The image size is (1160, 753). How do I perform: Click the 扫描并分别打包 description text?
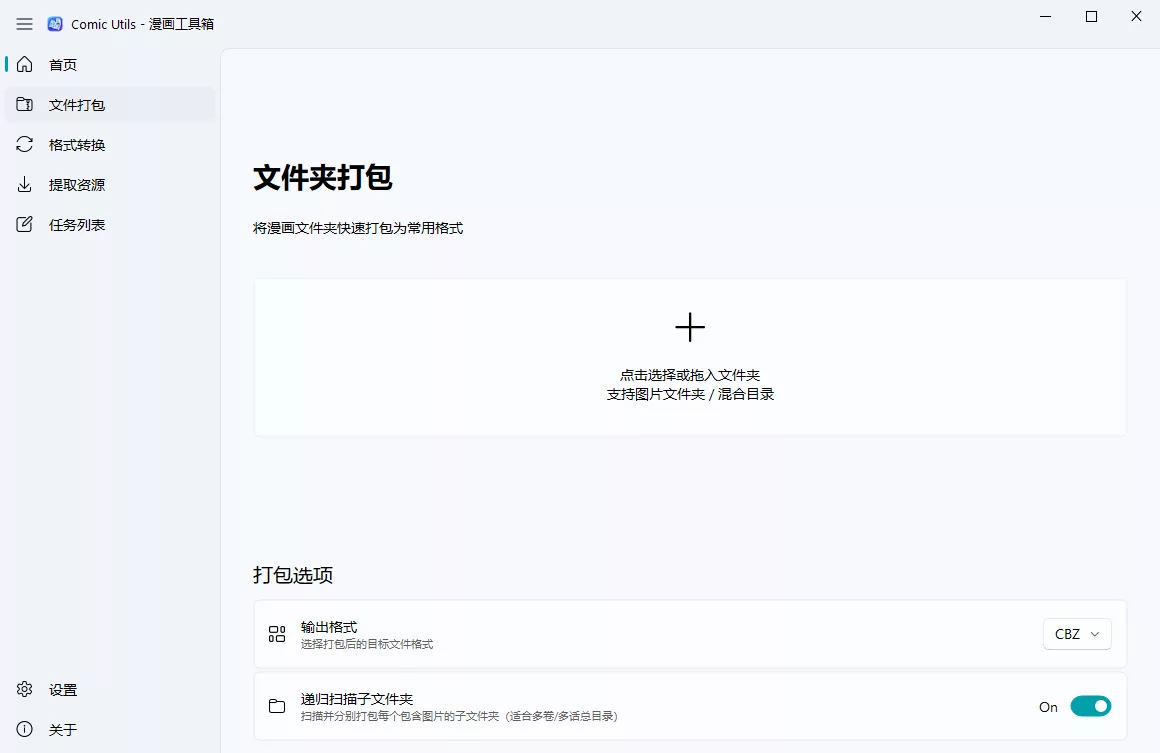click(459, 716)
